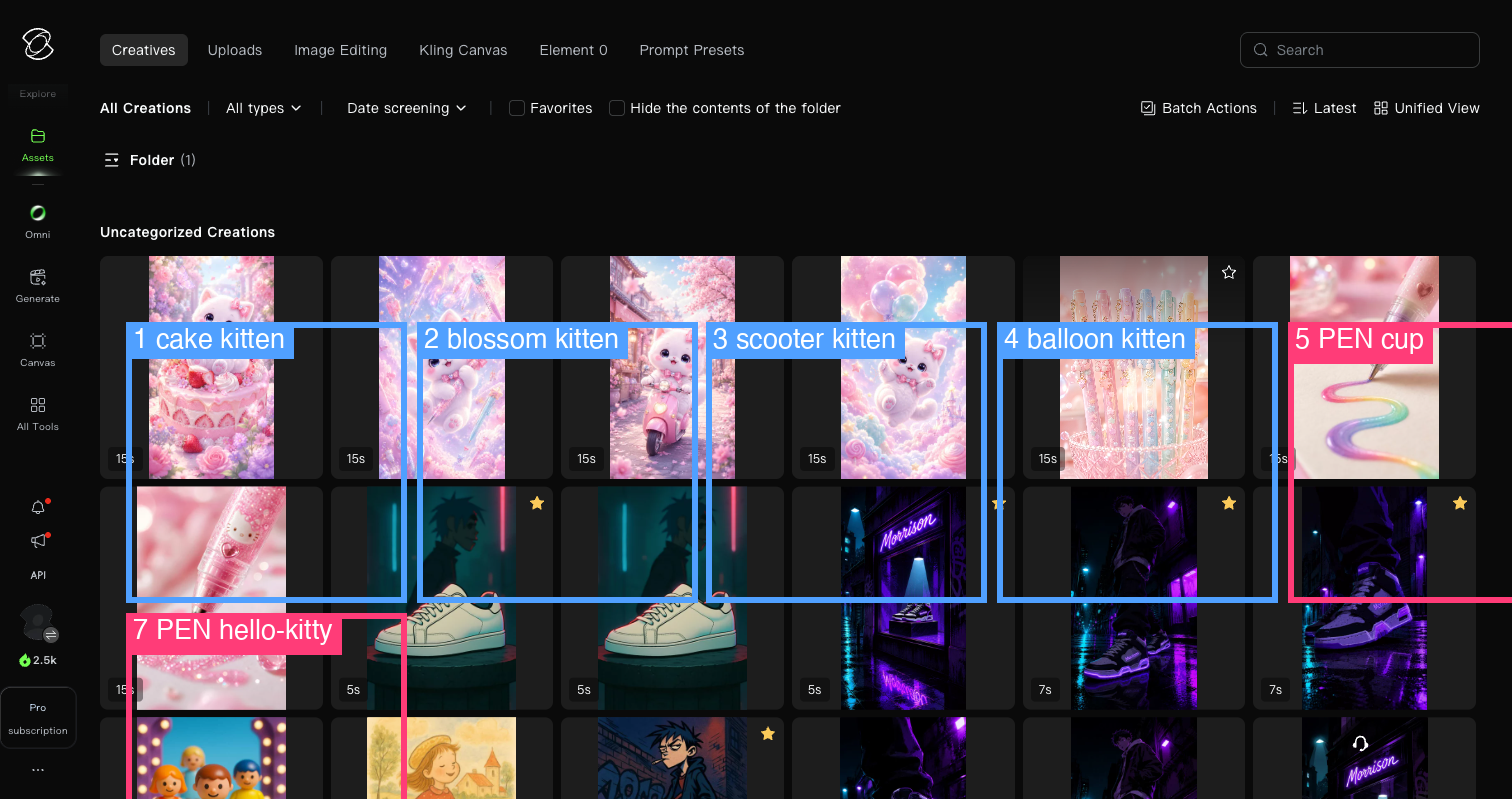Screen dimensions: 1512x799
Task: Open the headset support icon
Action: (1360, 743)
